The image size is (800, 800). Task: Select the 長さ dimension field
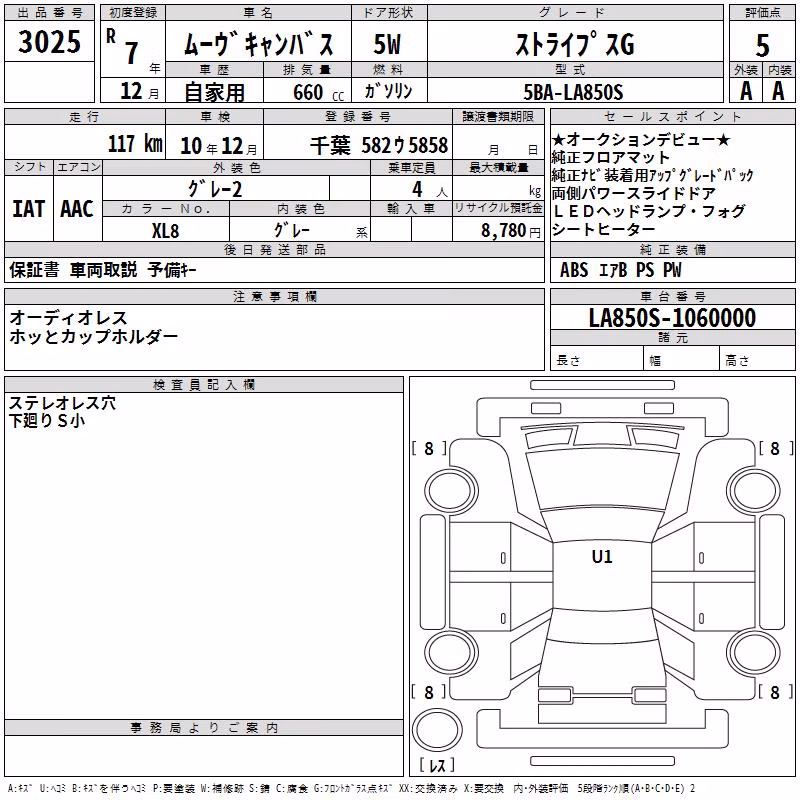tap(596, 358)
